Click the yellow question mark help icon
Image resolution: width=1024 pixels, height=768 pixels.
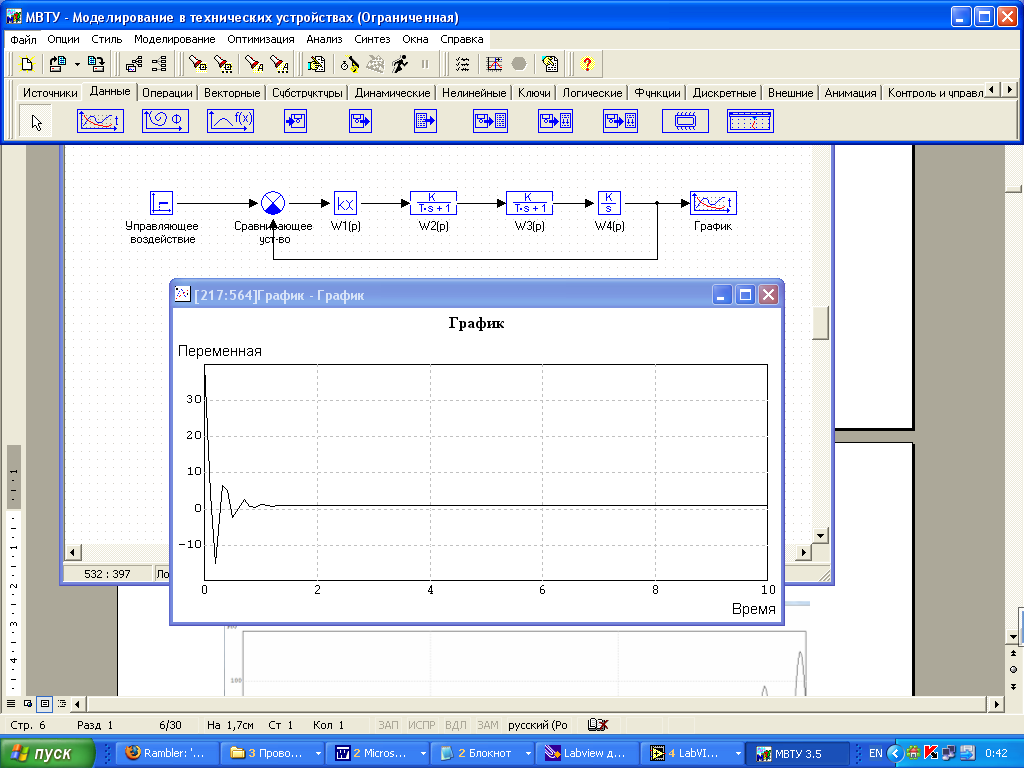(x=587, y=64)
